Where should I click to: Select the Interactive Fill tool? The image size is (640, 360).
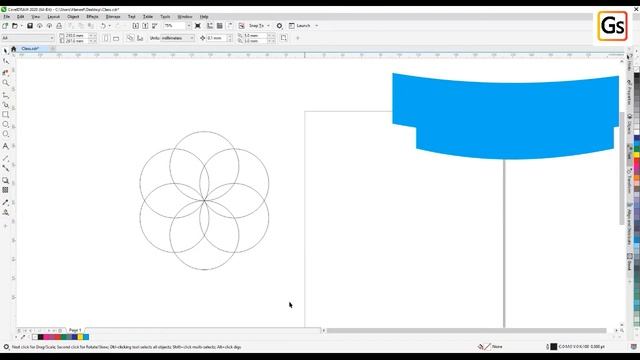click(x=5, y=213)
